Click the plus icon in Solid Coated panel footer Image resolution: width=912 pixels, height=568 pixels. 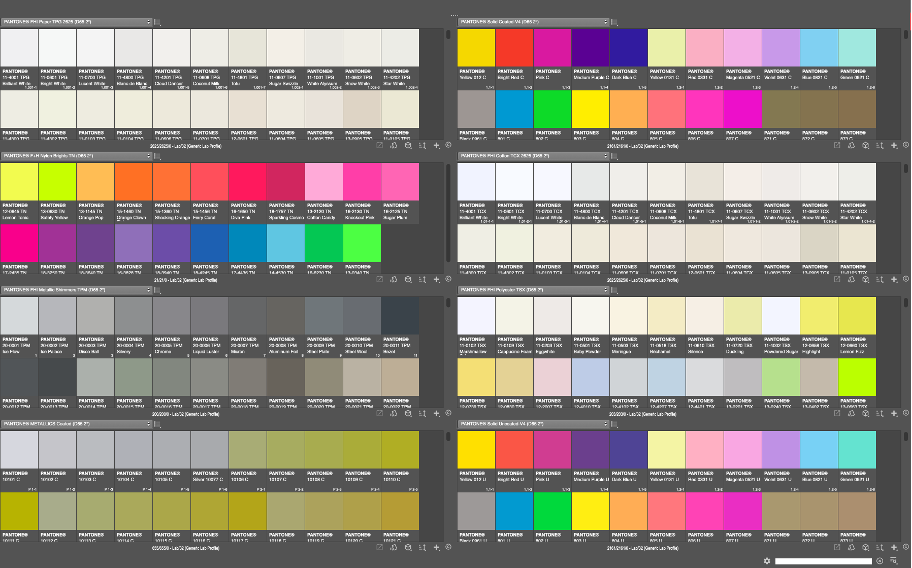point(894,145)
